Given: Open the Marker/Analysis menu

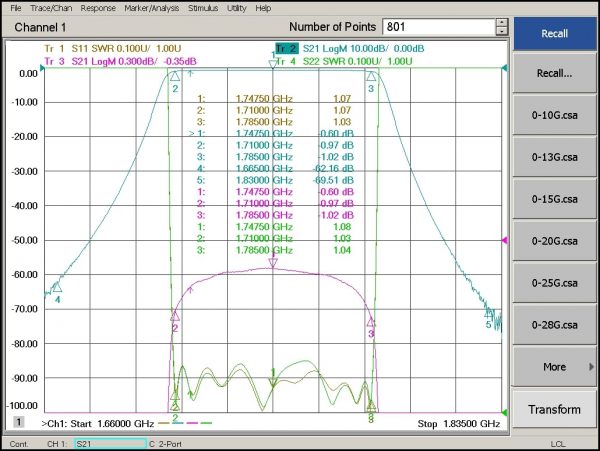Looking at the screenshot, I should coord(147,7).
